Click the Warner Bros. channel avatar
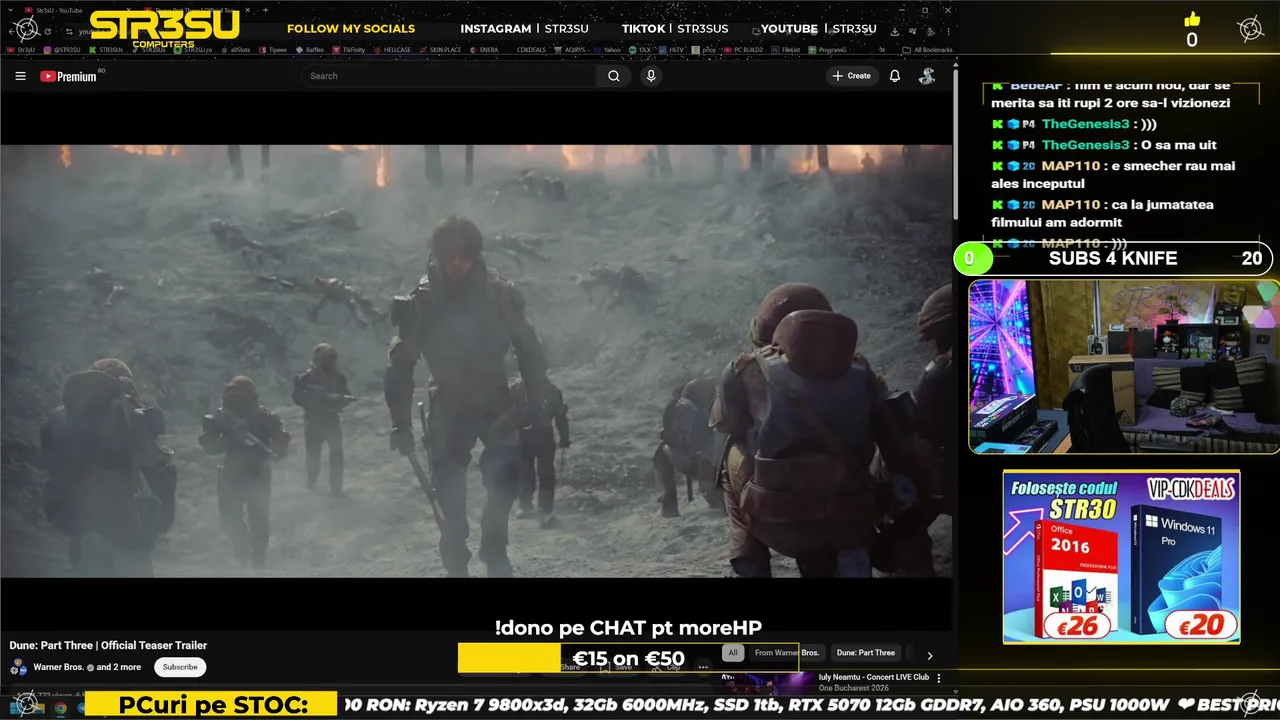1280x720 pixels. (x=18, y=667)
